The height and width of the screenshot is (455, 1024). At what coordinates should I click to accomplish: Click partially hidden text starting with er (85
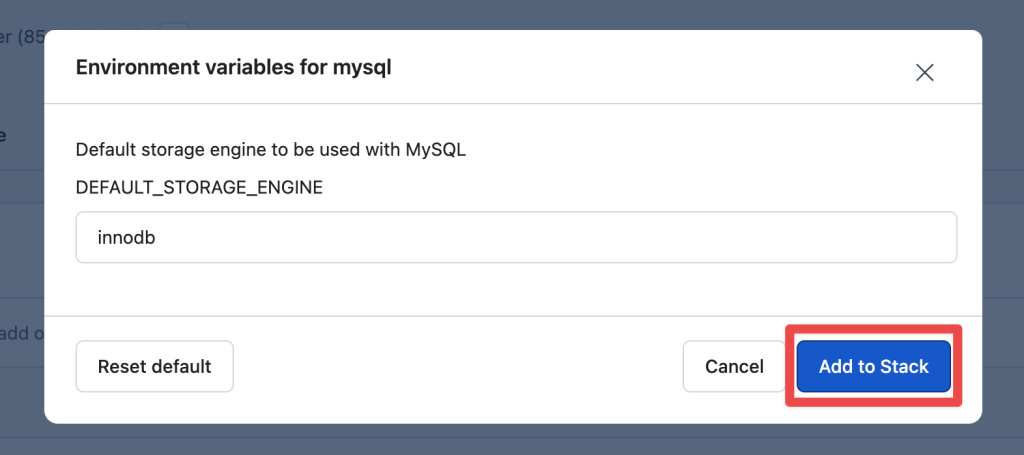click(x=22, y=37)
